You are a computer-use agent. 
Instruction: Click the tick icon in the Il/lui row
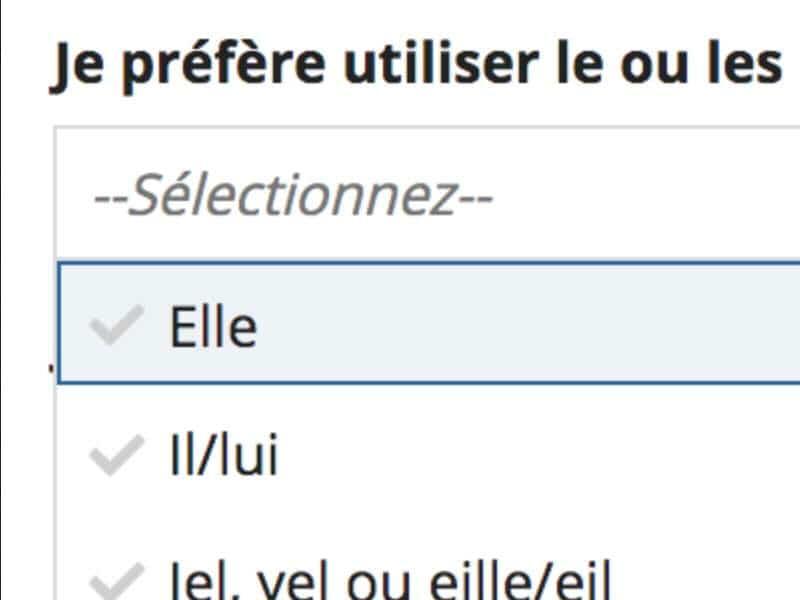[x=117, y=457]
